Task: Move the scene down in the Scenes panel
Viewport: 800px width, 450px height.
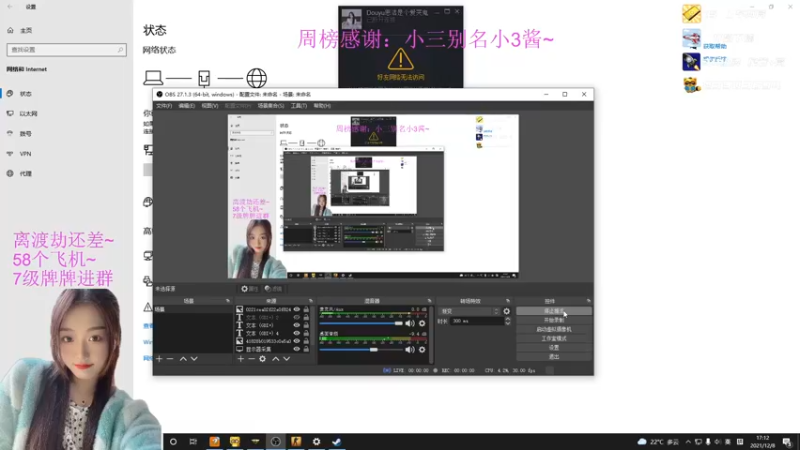Action: 194,359
